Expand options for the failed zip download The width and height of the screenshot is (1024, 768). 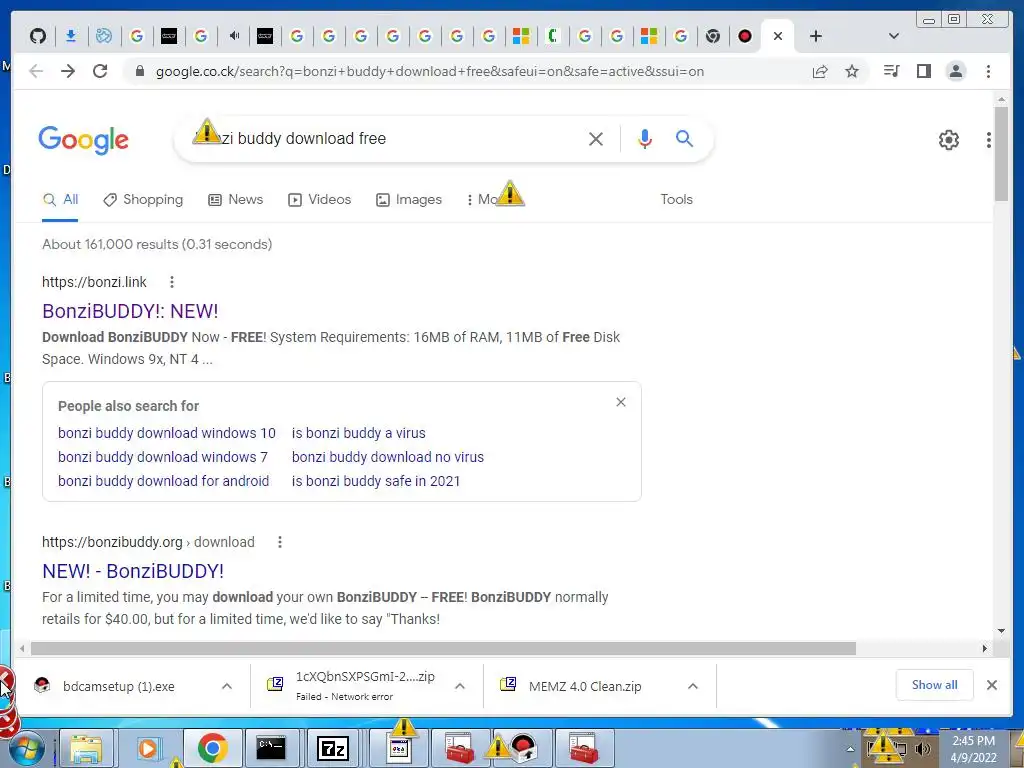[460, 686]
